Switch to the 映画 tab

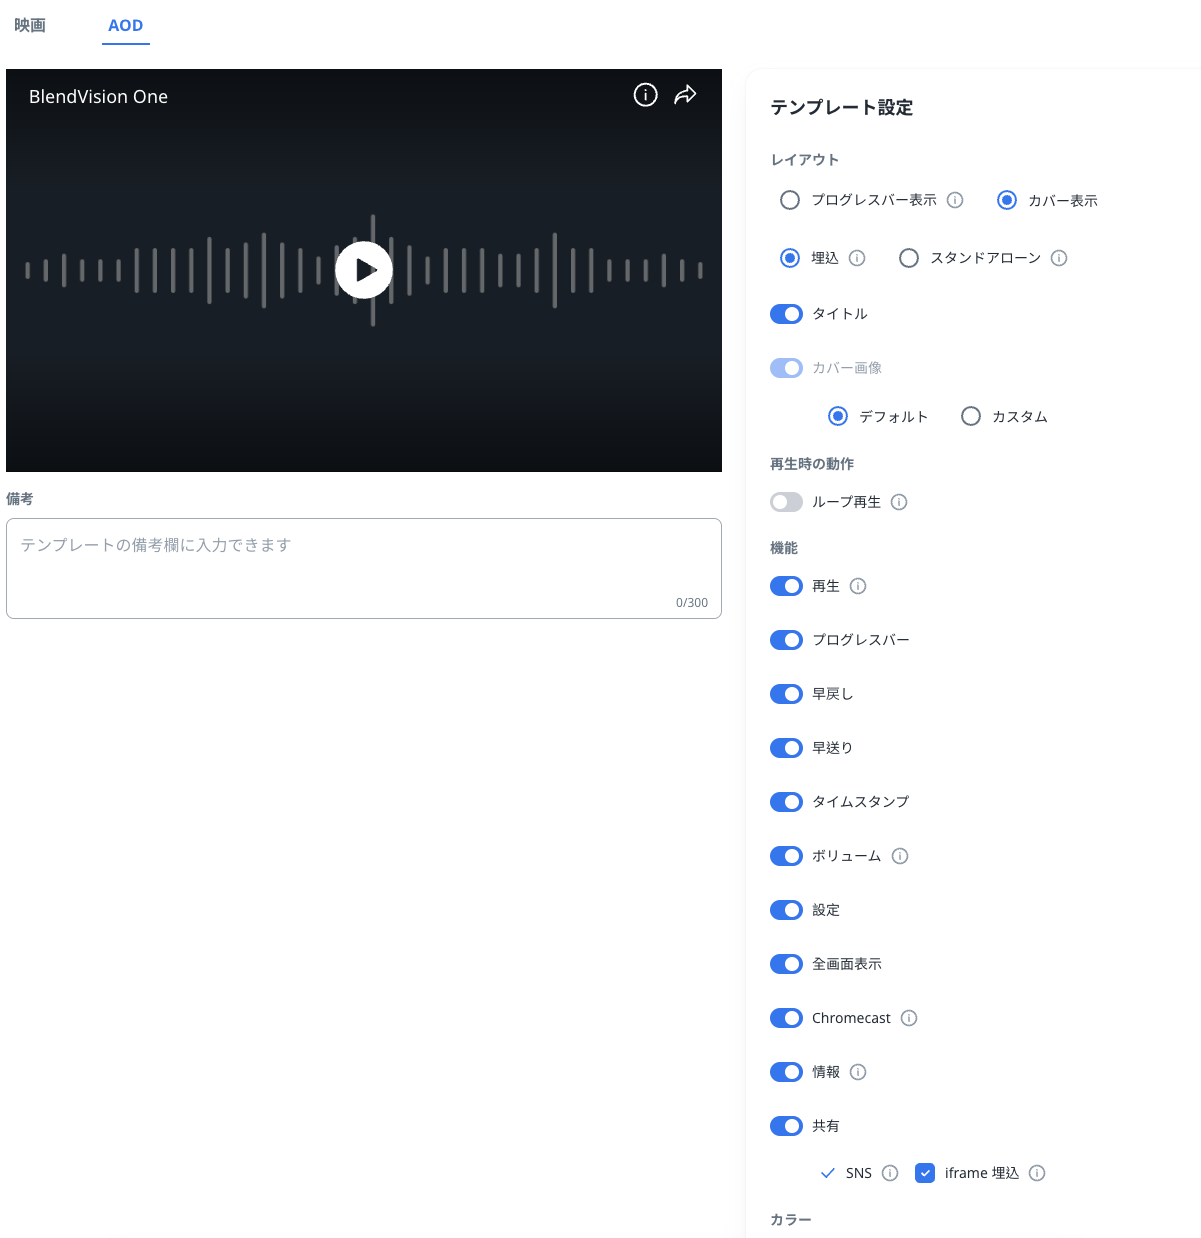click(30, 25)
